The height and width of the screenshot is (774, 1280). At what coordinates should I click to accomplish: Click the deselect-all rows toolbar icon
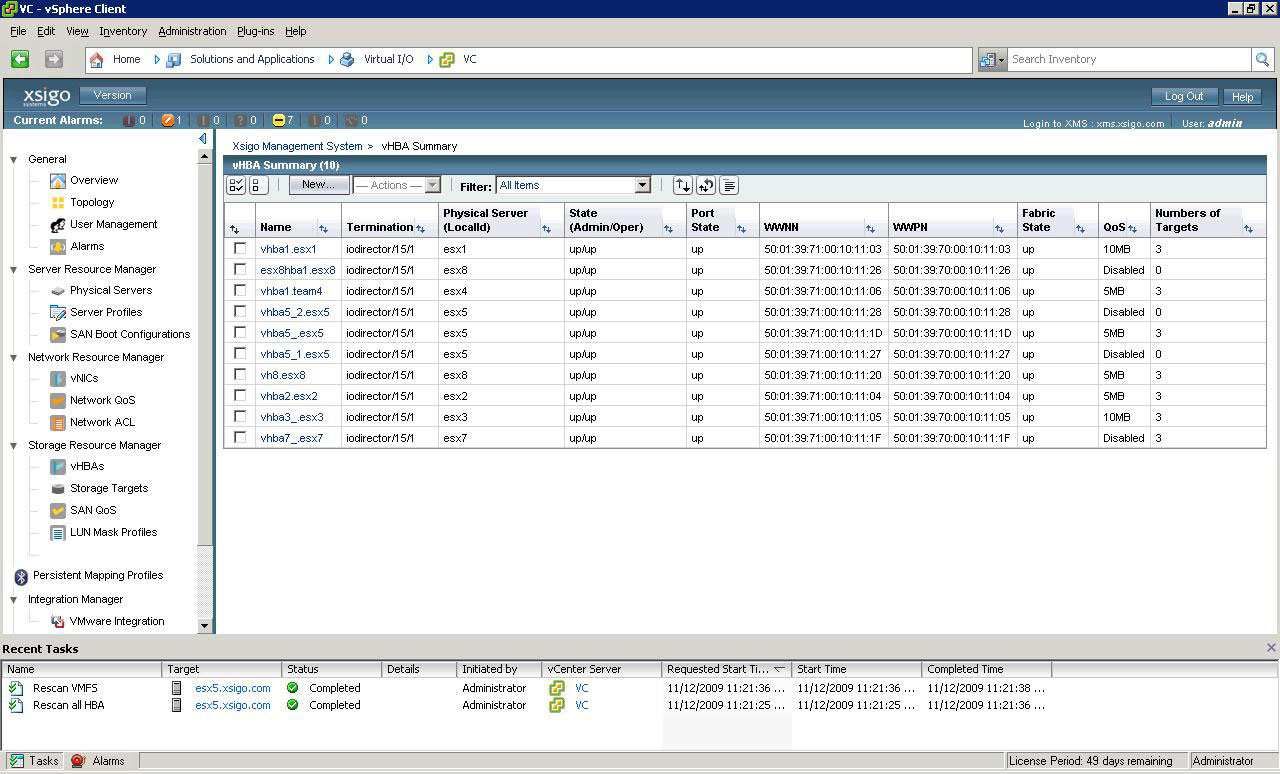[x=258, y=185]
